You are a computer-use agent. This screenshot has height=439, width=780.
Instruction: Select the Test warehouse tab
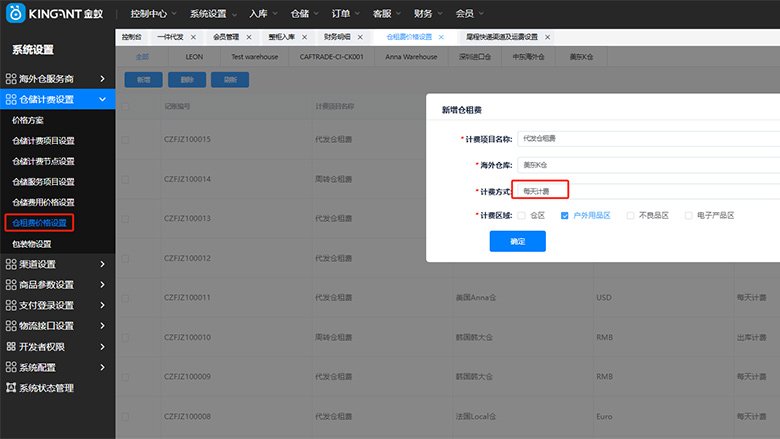[254, 57]
